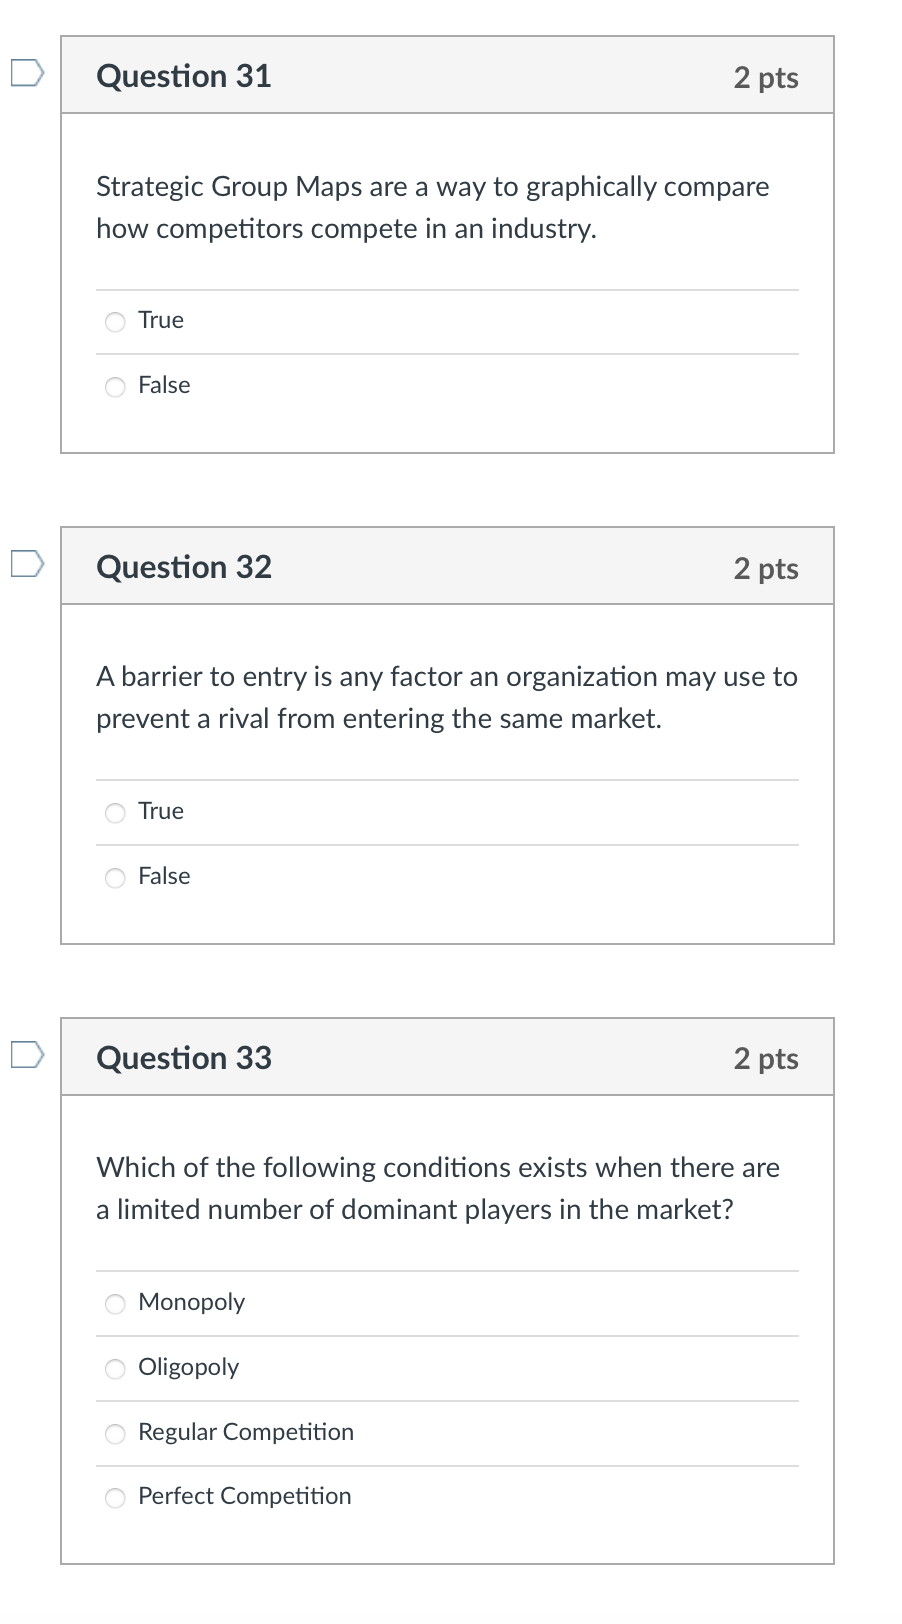The height and width of the screenshot is (1624, 902).
Task: Click the Question 33 question text
Action: 437,1188
